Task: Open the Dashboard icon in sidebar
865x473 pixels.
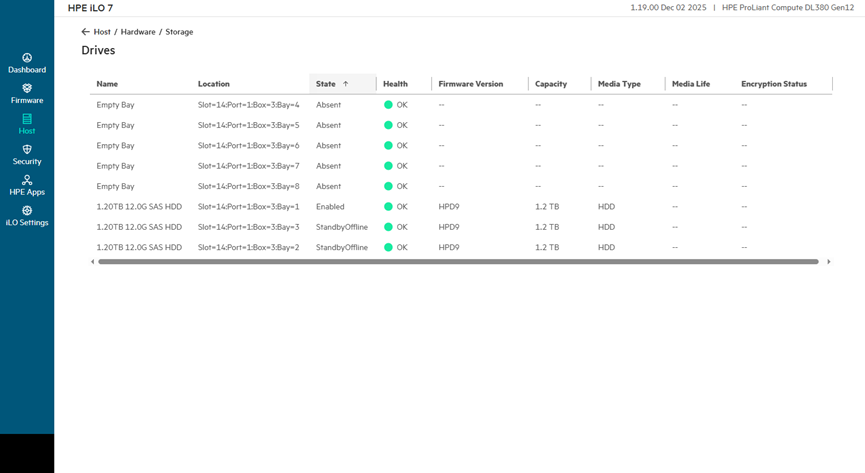Action: tap(27, 58)
